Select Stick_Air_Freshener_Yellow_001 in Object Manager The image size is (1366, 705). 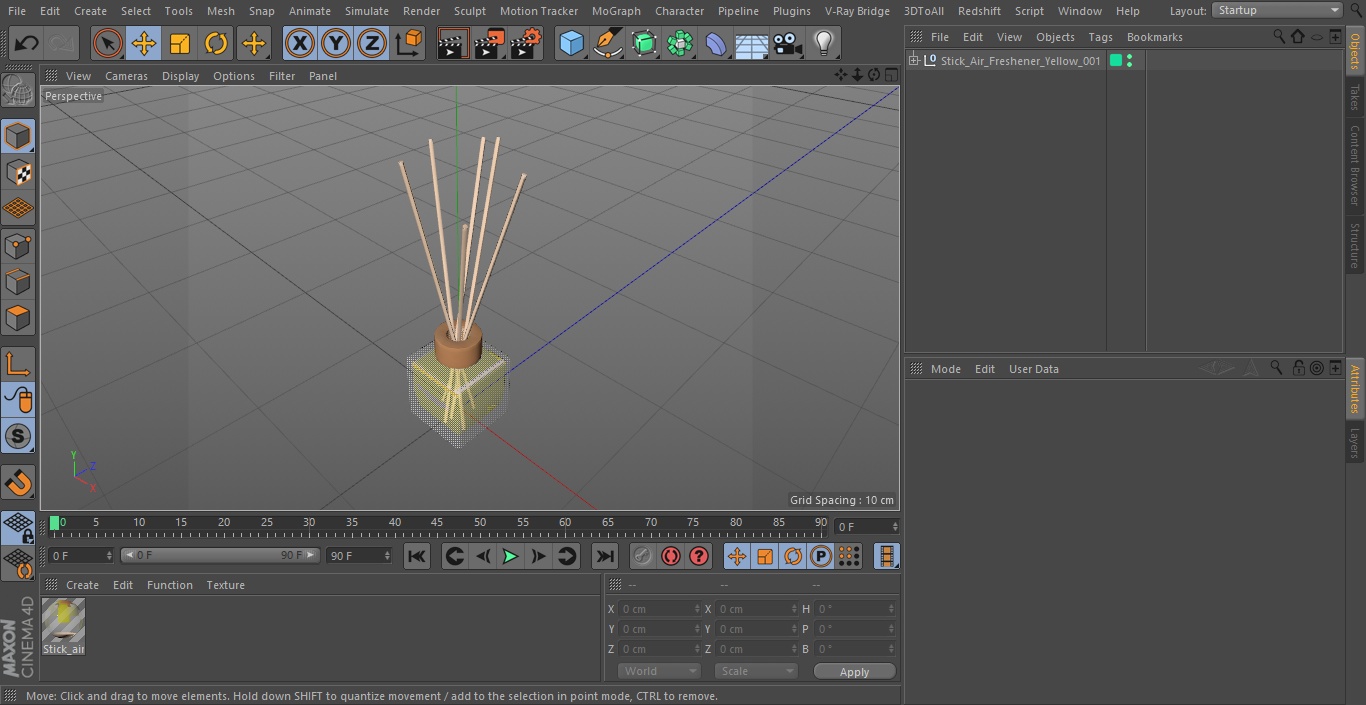[1020, 61]
